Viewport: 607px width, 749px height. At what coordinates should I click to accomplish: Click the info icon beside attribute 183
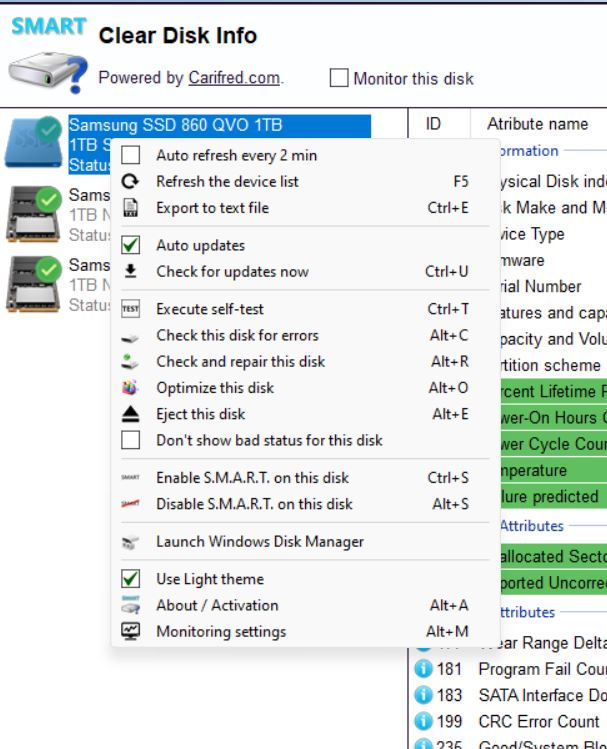click(x=423, y=695)
